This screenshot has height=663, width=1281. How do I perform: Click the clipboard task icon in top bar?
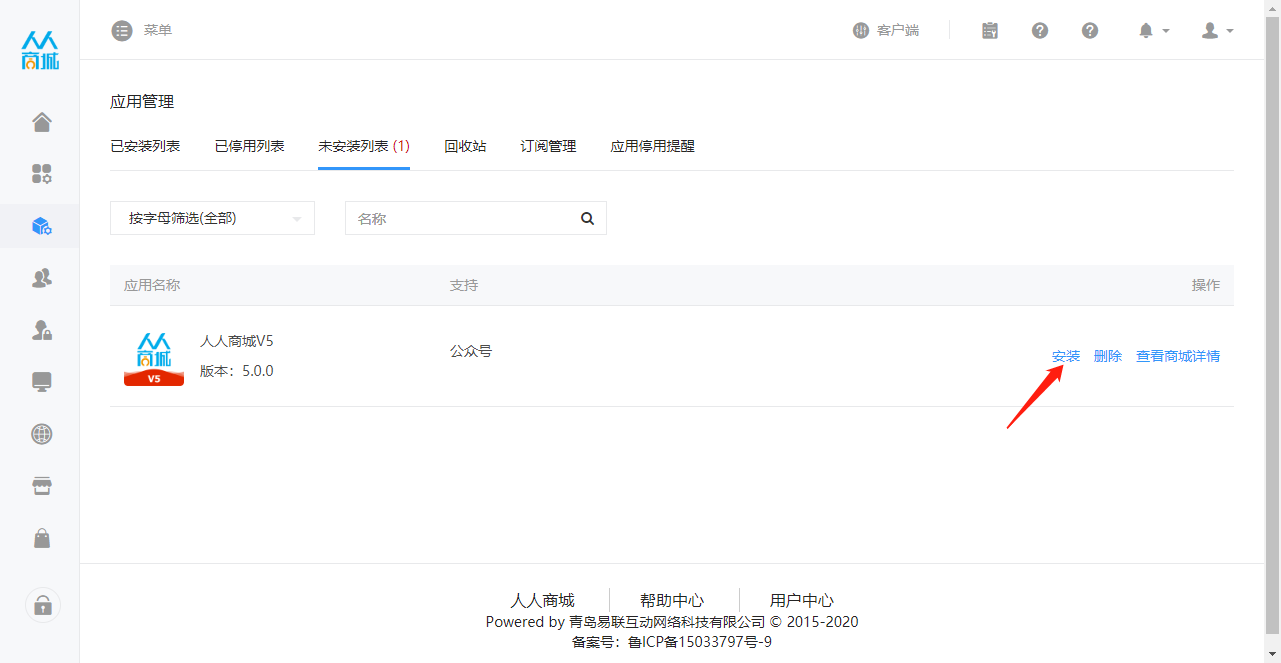pyautogui.click(x=990, y=30)
